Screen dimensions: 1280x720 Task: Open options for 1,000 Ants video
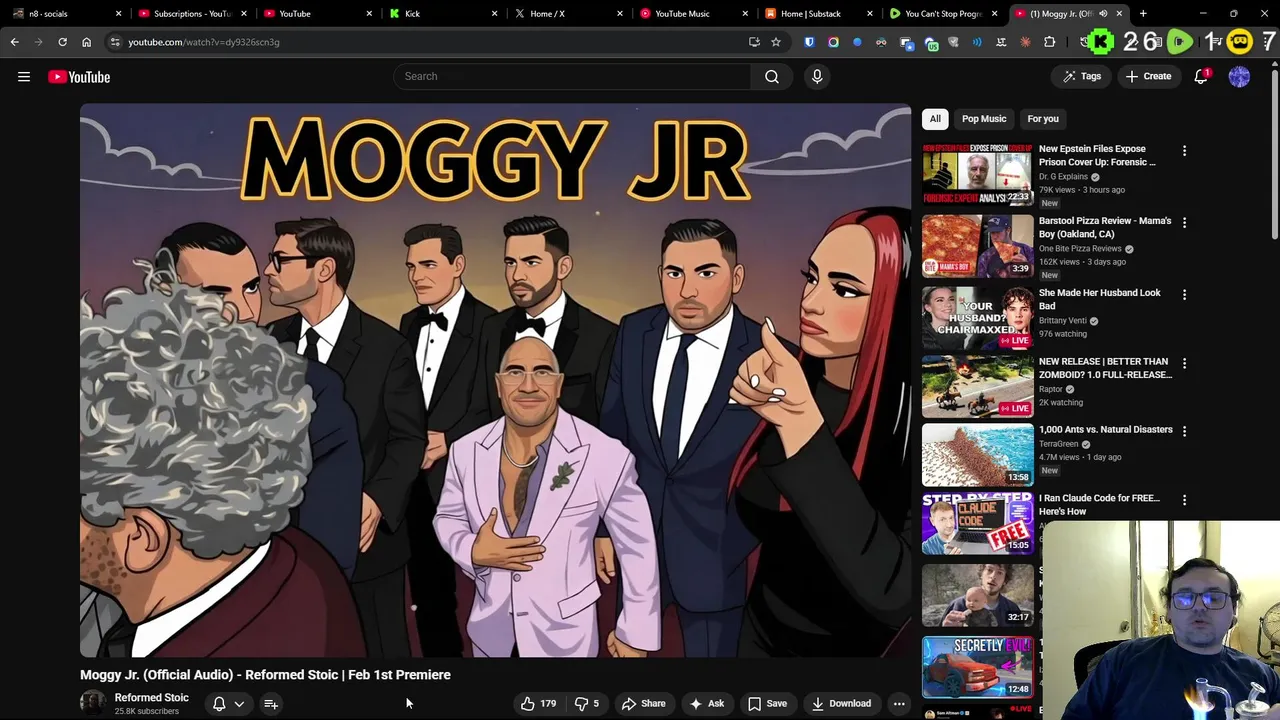(x=1184, y=432)
